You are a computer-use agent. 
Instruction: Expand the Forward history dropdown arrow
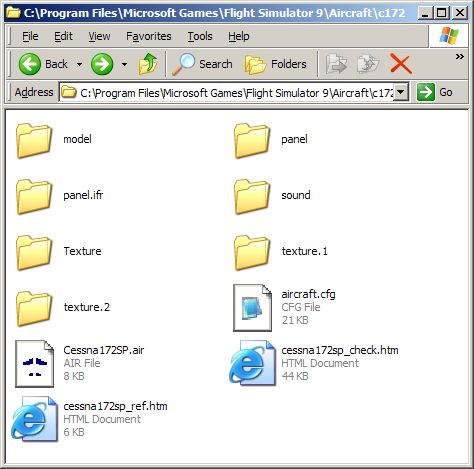point(124,64)
